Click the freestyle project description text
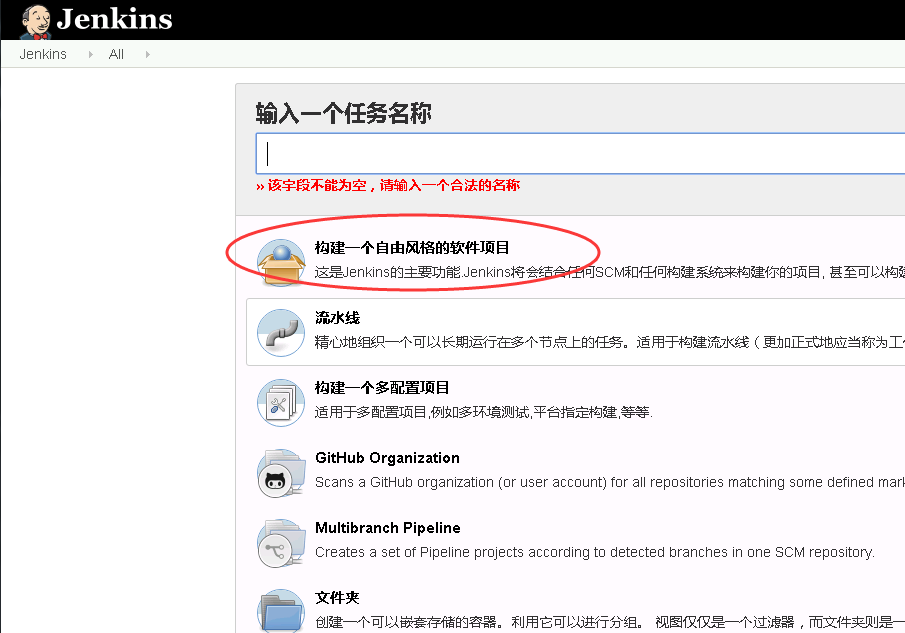The width and height of the screenshot is (905, 633). coord(609,272)
